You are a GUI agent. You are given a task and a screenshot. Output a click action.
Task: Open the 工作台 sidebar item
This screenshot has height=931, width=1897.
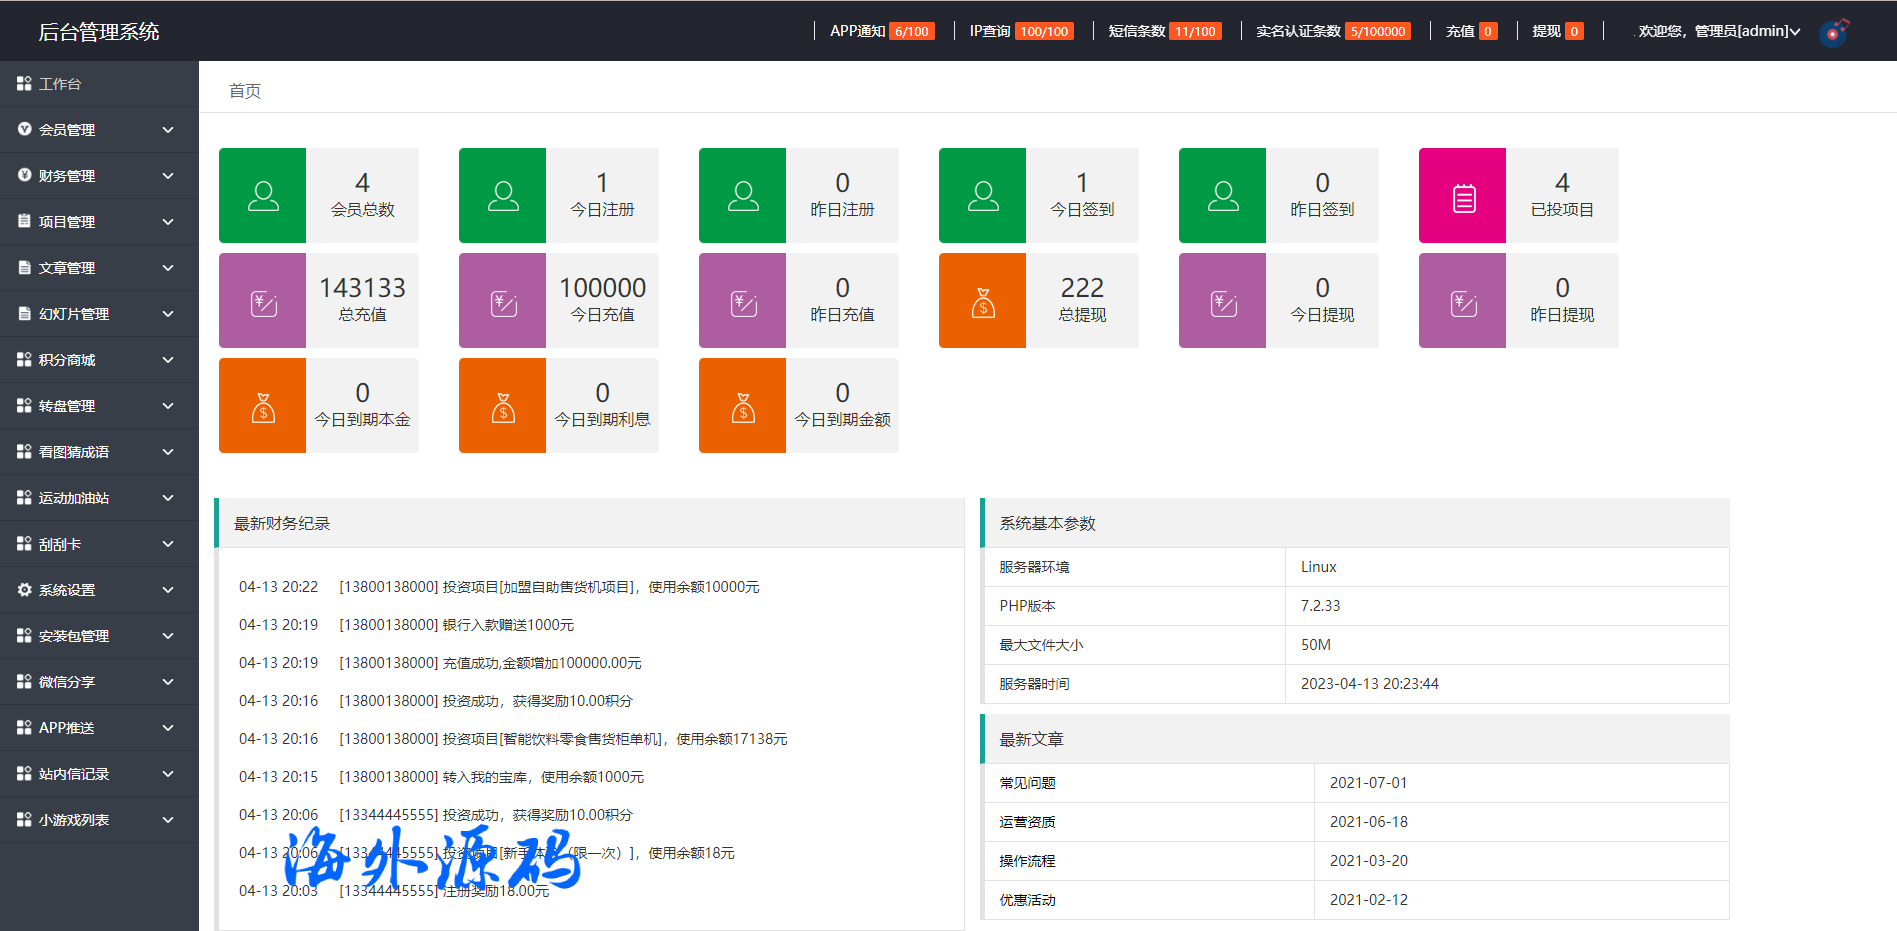click(60, 84)
